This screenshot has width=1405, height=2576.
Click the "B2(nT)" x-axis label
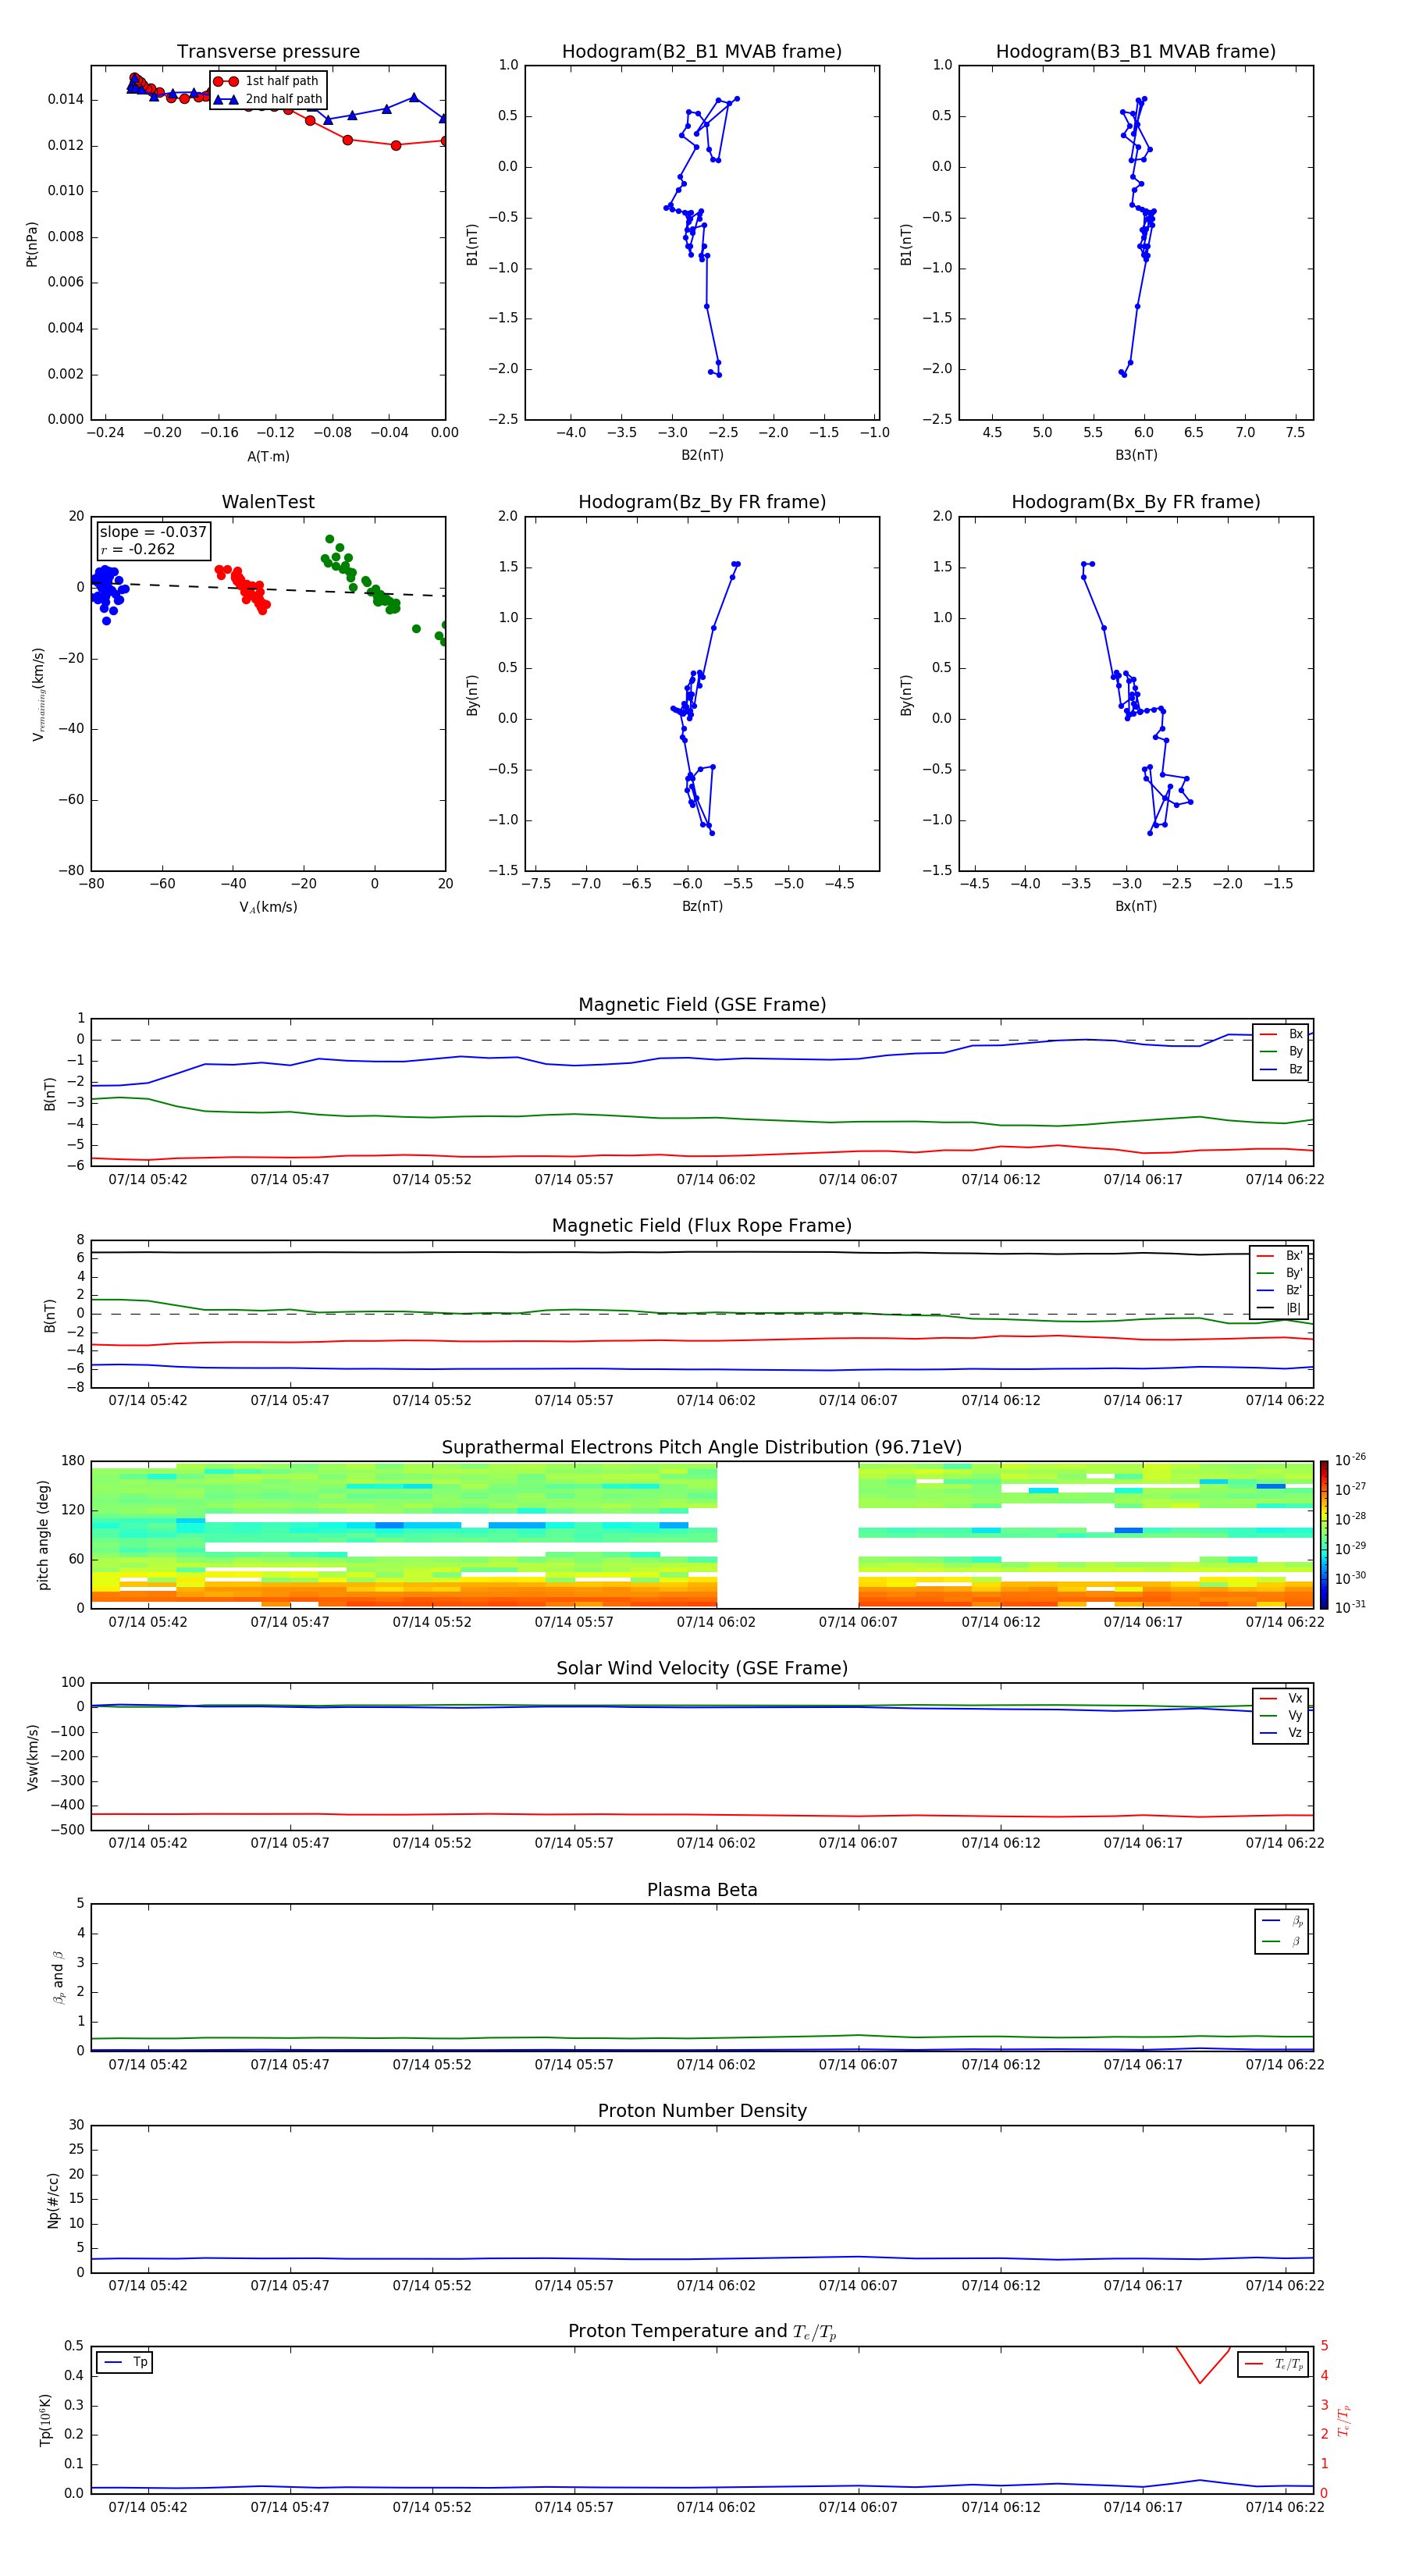[x=702, y=455]
